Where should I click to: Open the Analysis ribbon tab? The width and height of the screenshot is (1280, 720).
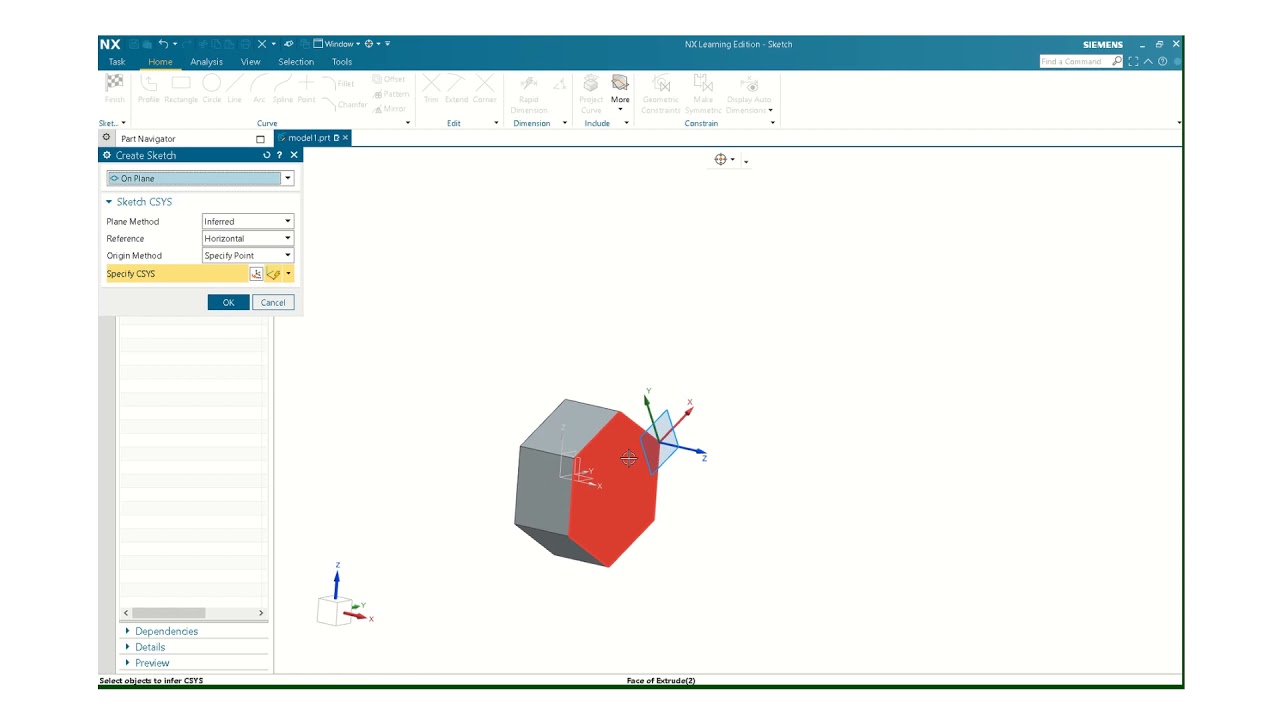(x=207, y=62)
